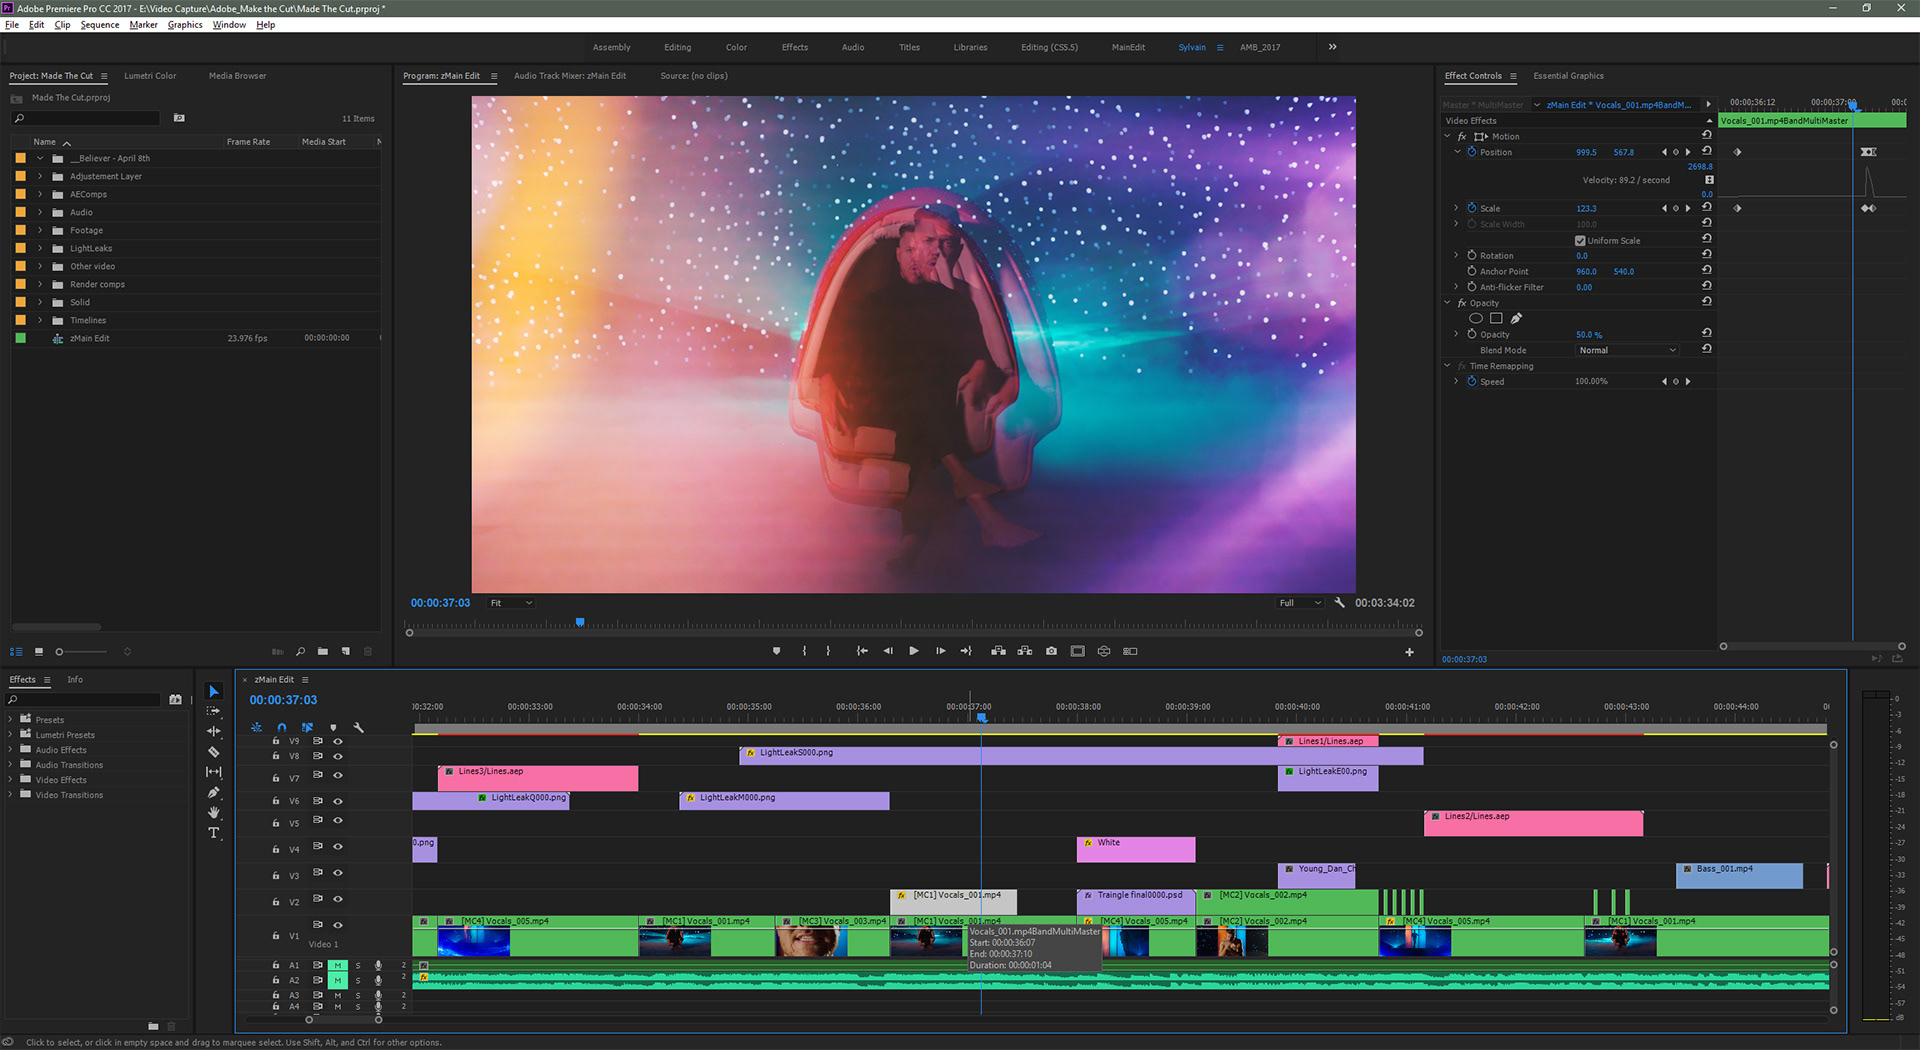Switch Project panel to icon view
This screenshot has height=1050, width=1920.
pos(38,651)
